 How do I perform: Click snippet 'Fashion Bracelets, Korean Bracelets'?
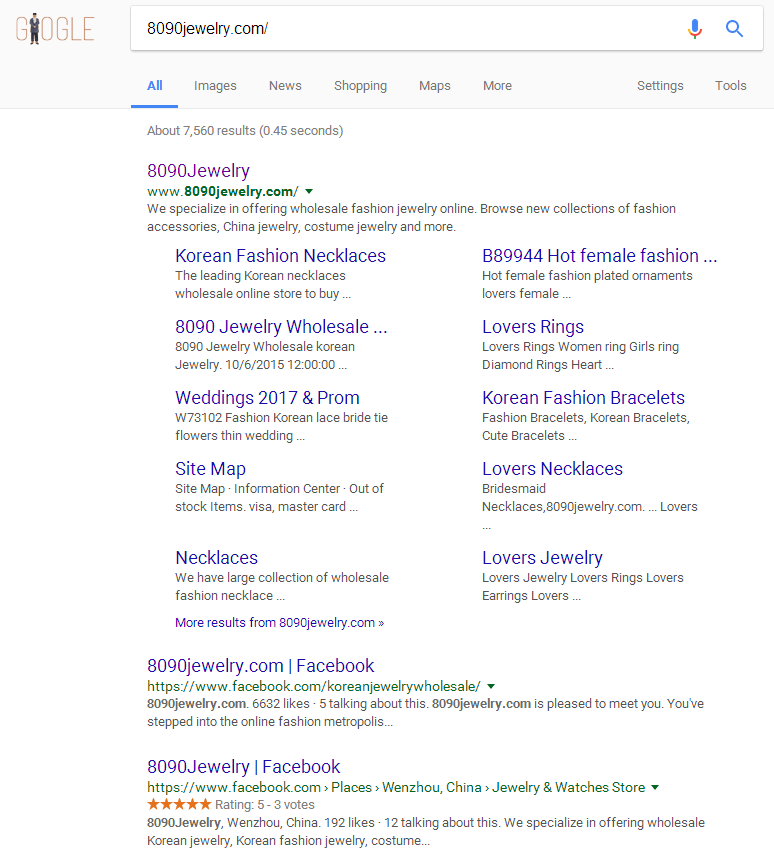(586, 418)
